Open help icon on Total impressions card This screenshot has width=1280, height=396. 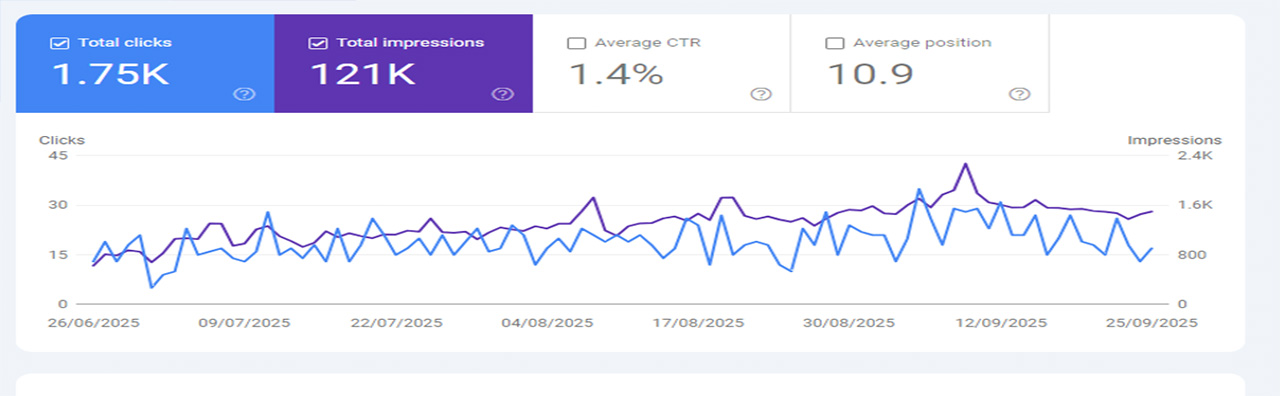503,94
